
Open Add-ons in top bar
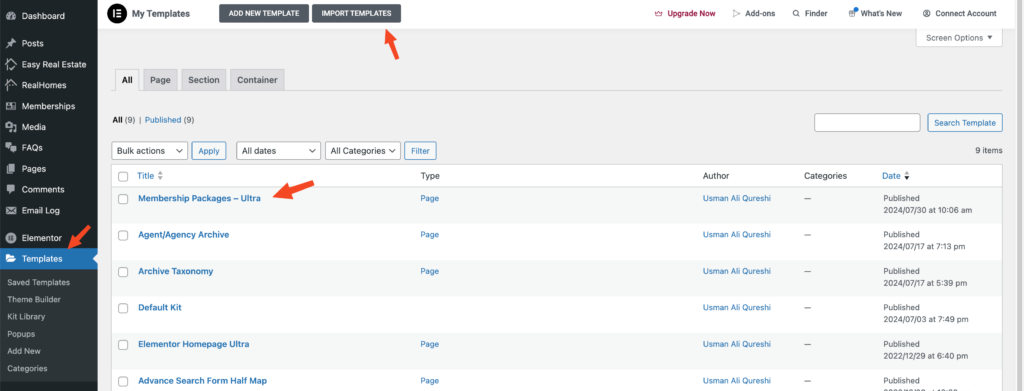tap(754, 13)
